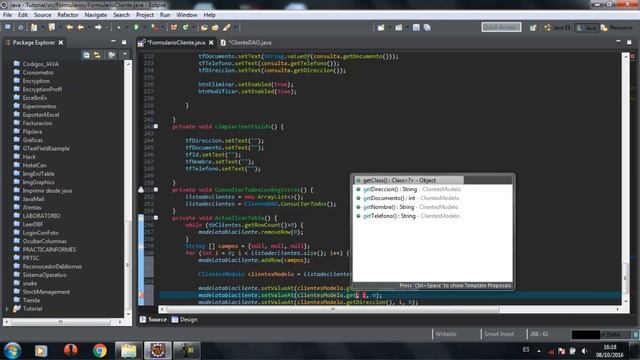Open the Navigate menu
The image size is (640, 360).
coord(96,15)
